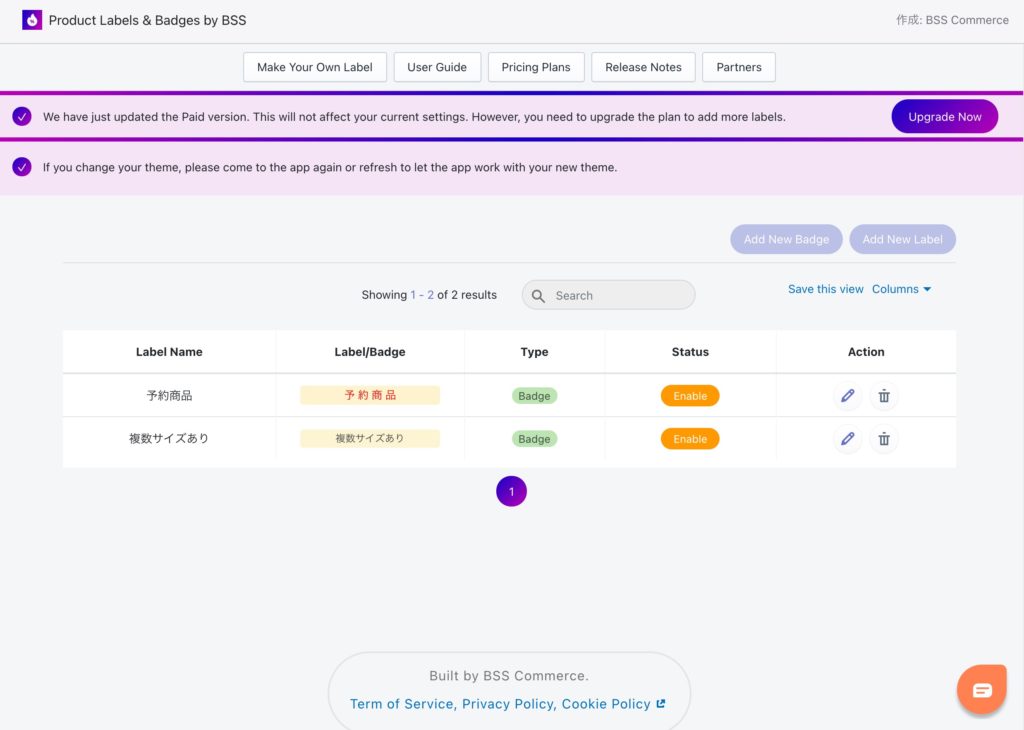Screen dimensions: 1024x730
Task: Toggle Enable status for 複数サイズあり
Action: pyautogui.click(x=690, y=439)
